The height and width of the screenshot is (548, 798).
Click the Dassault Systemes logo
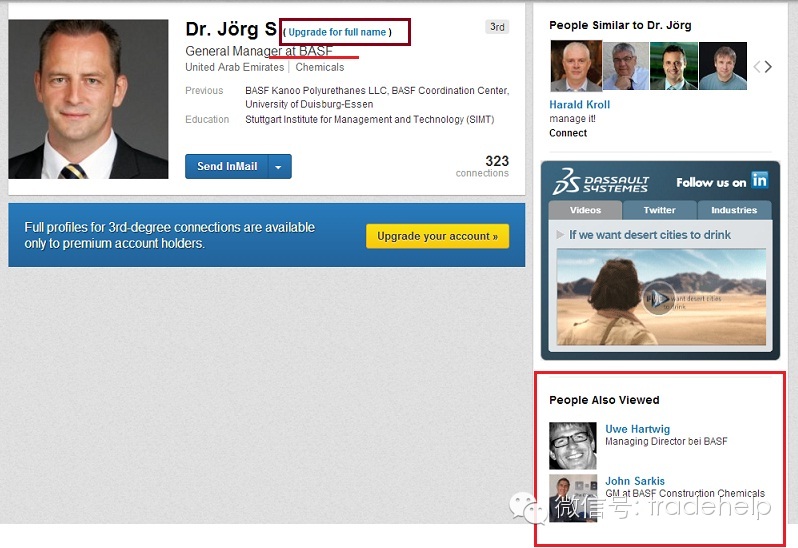click(x=601, y=182)
